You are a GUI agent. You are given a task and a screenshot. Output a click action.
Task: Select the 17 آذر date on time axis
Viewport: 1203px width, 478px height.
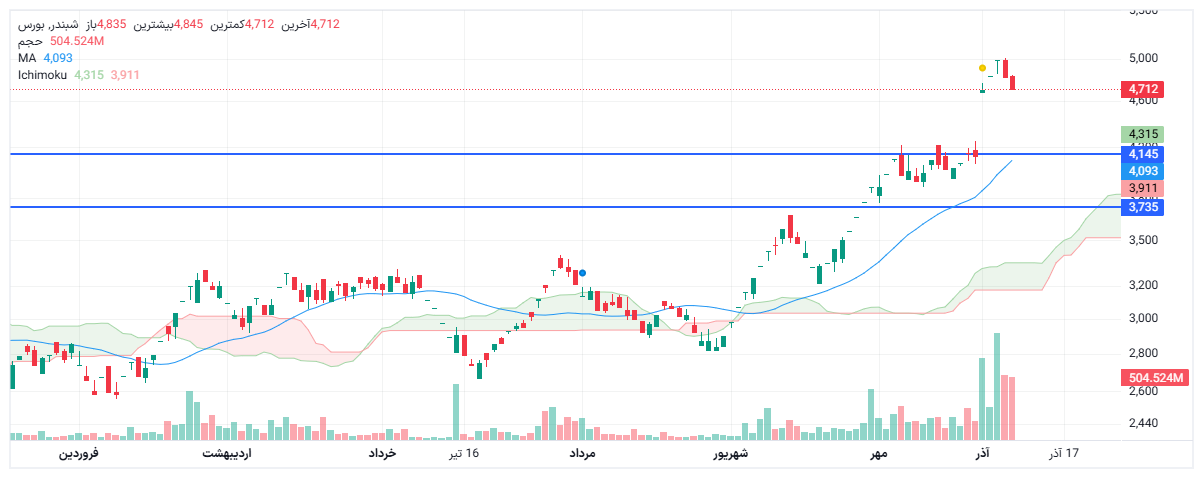pos(1064,454)
